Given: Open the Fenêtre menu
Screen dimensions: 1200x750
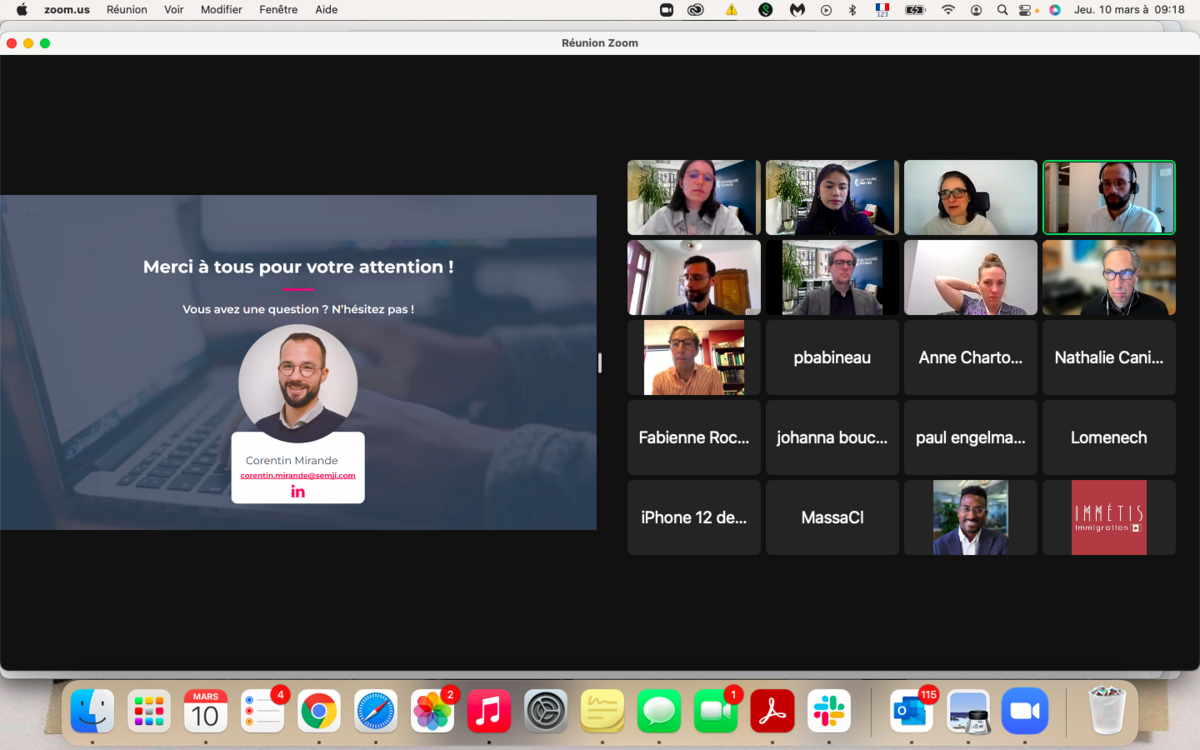Looking at the screenshot, I should [x=278, y=10].
